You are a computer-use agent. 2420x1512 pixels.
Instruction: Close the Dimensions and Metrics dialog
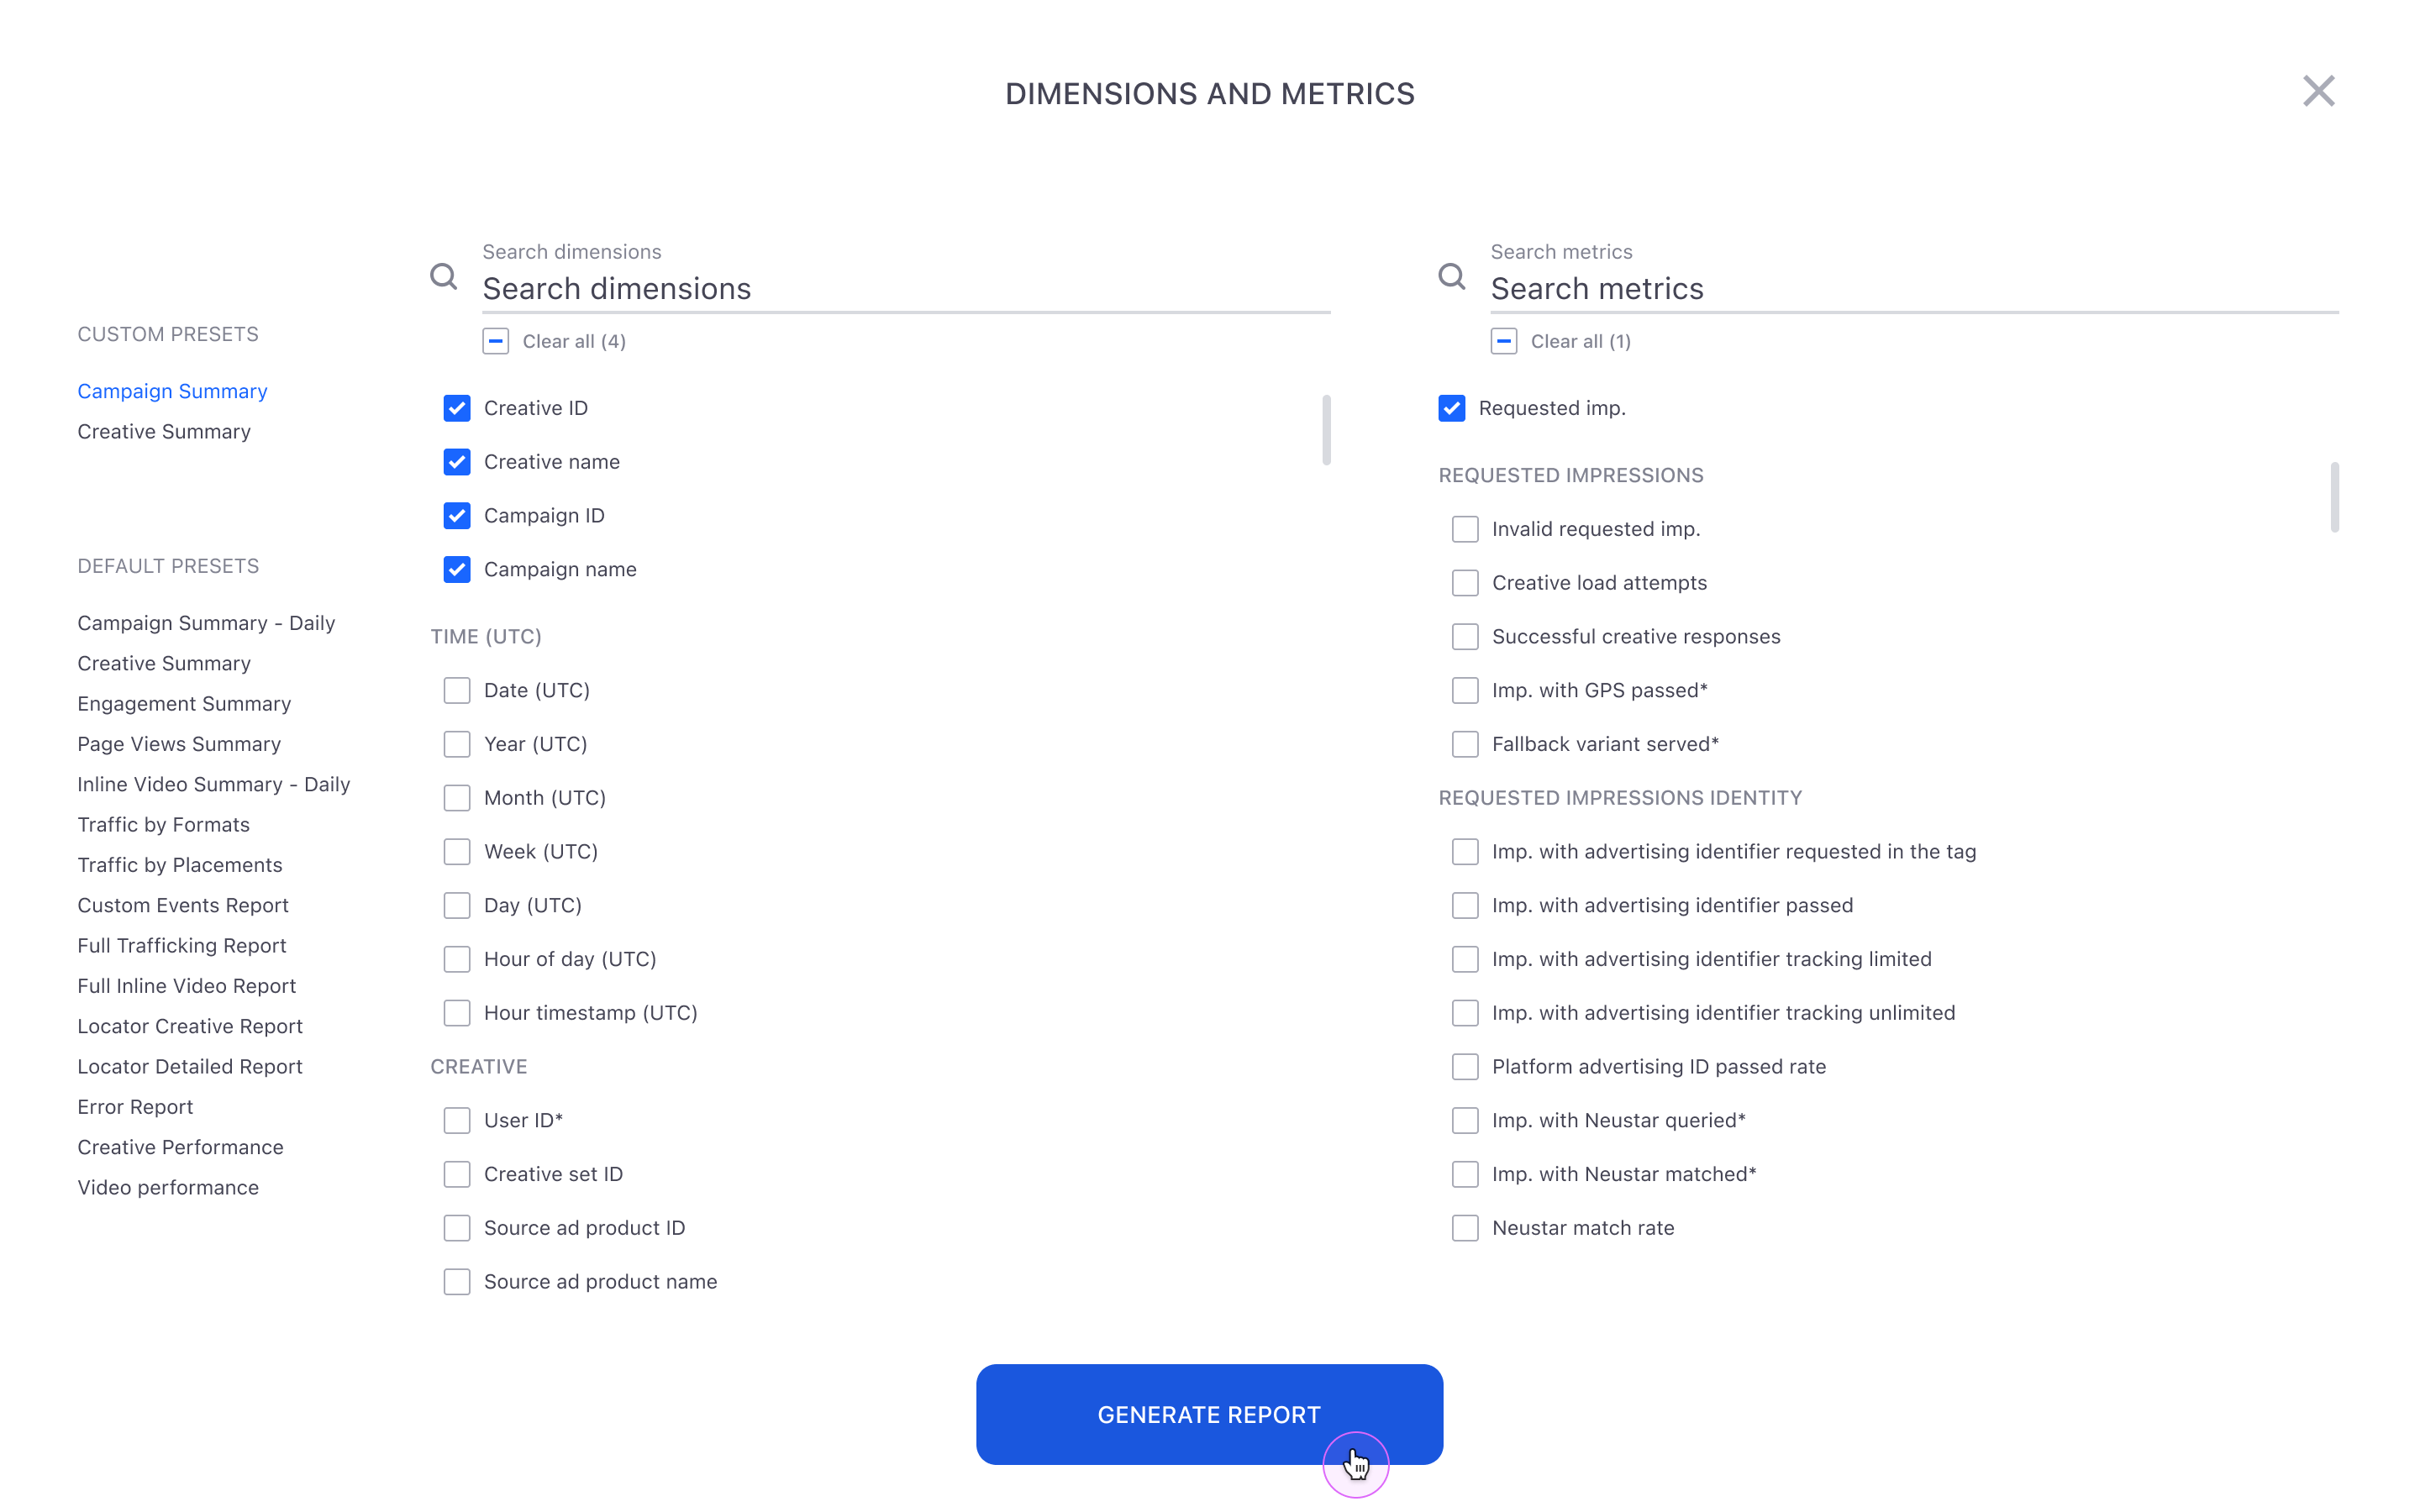[x=2317, y=91]
